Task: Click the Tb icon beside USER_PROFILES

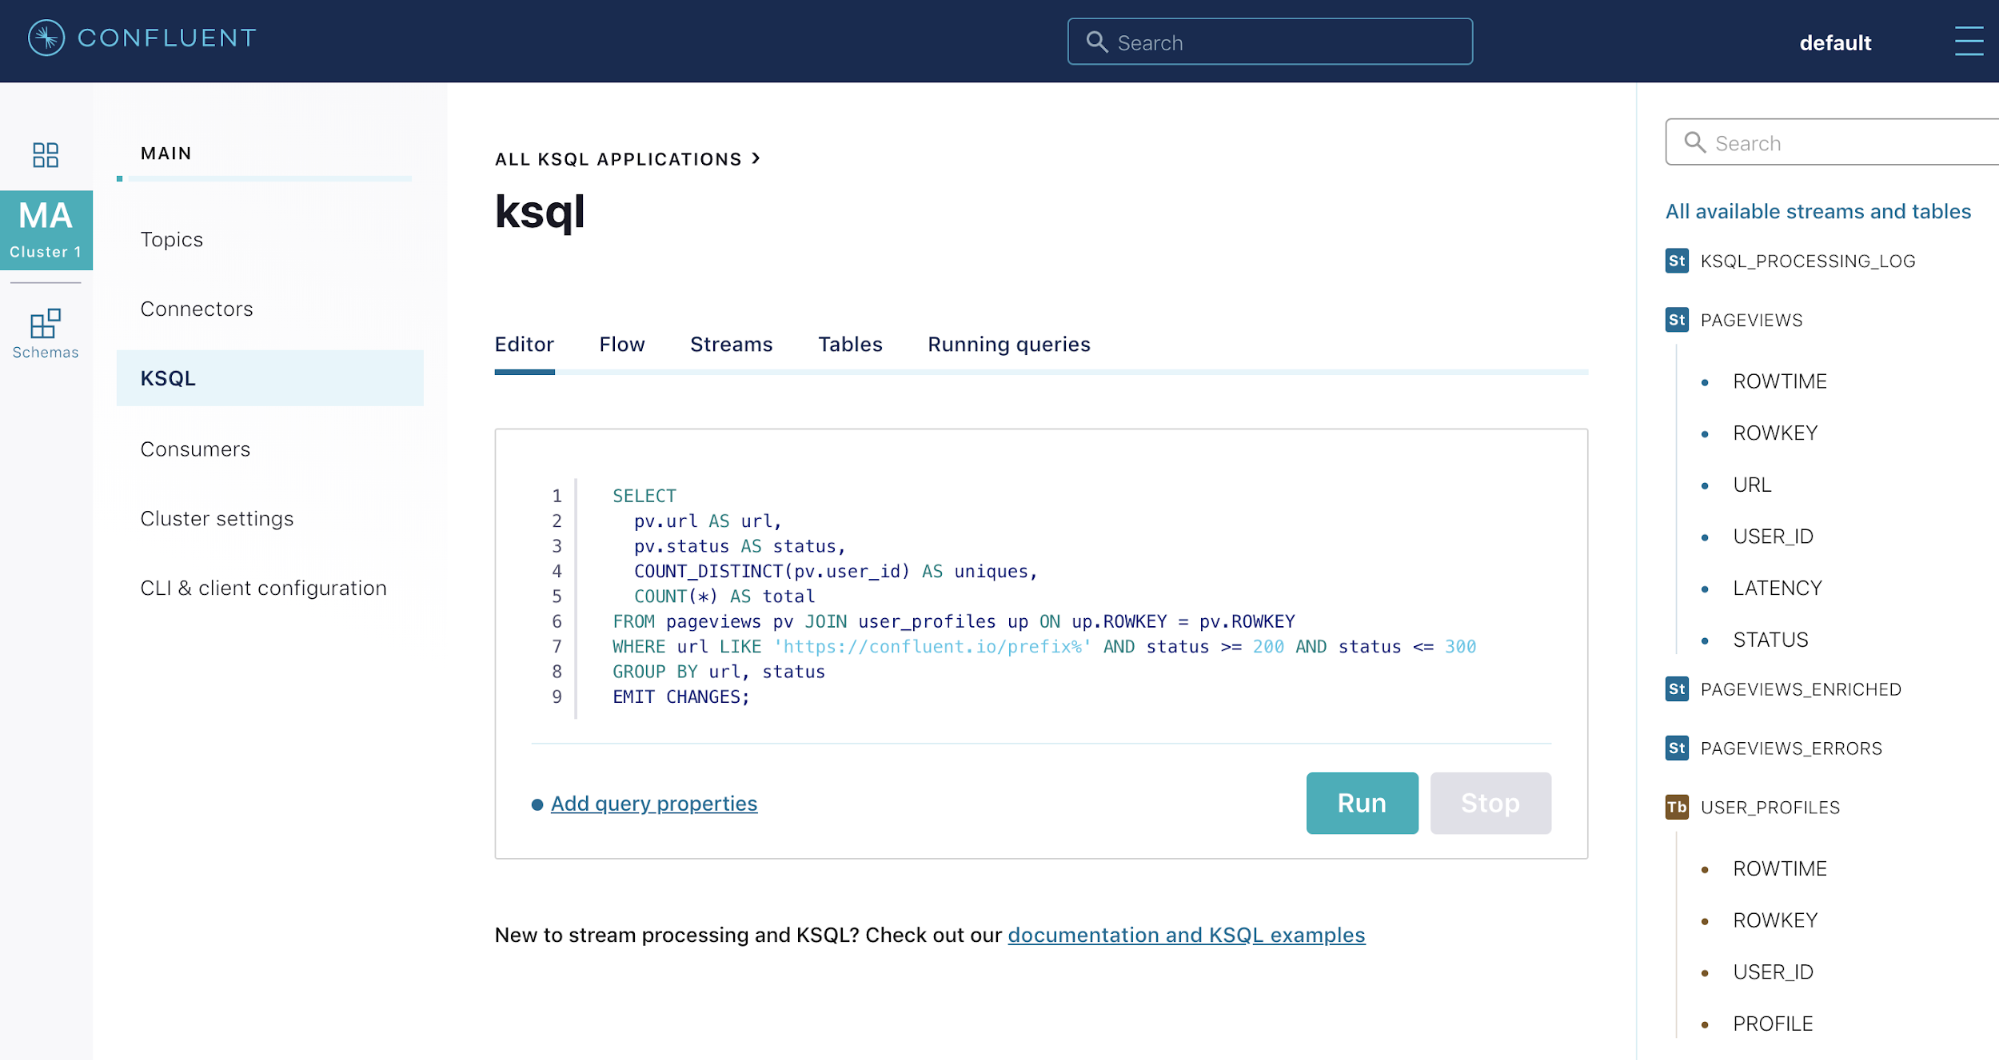Action: click(x=1677, y=807)
